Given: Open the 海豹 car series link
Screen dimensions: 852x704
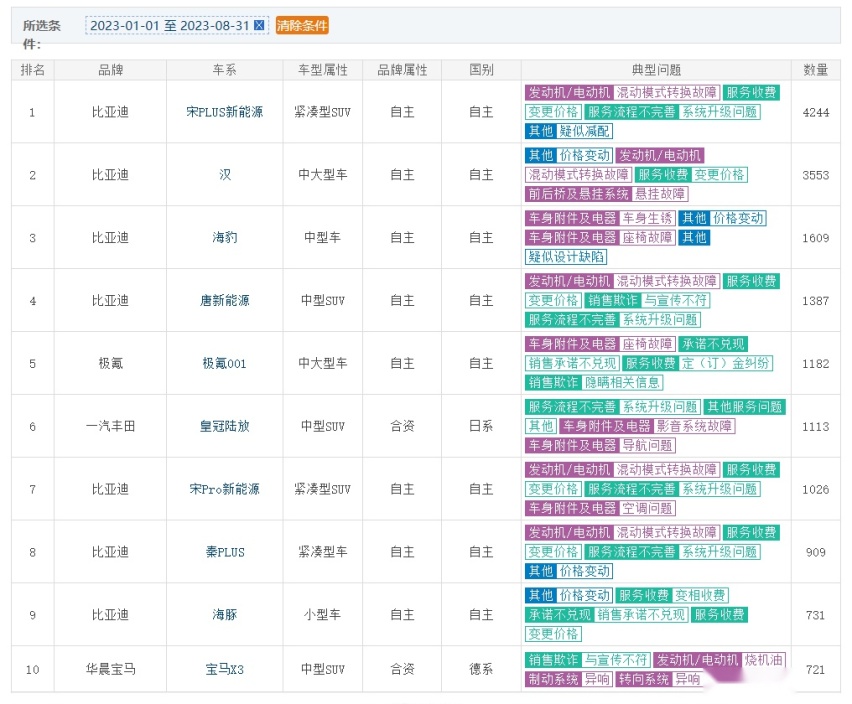Looking at the screenshot, I should [x=224, y=237].
